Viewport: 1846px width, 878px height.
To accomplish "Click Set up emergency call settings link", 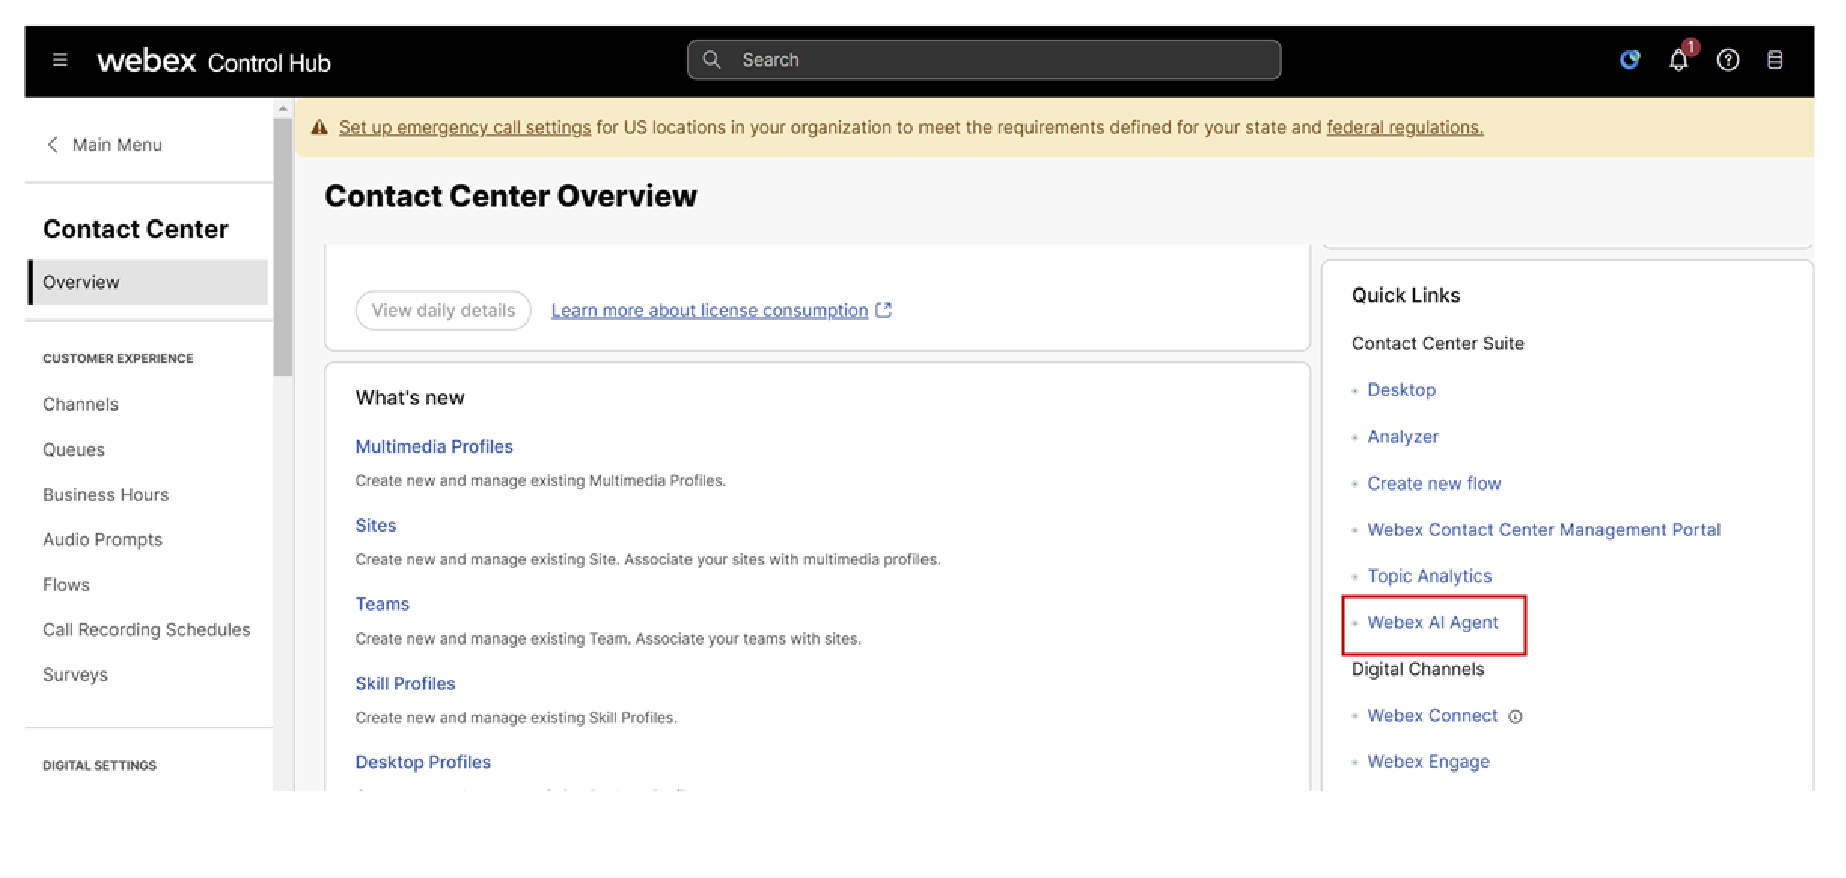I will click(465, 128).
